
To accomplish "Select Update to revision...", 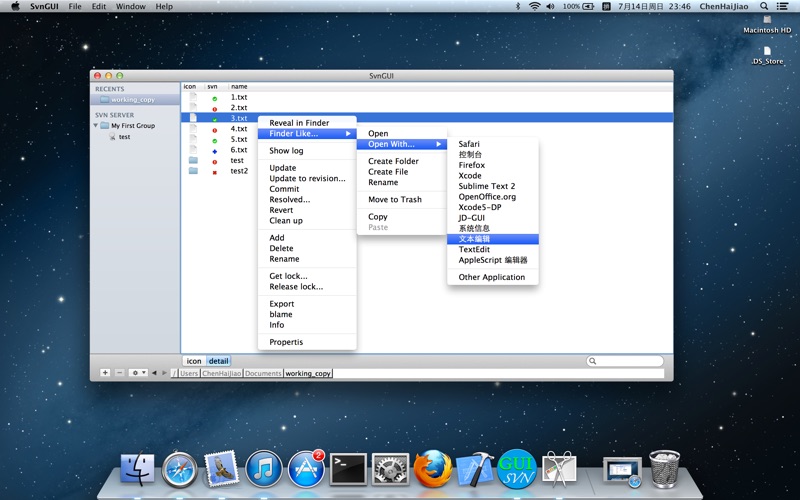I will pyautogui.click(x=307, y=179).
